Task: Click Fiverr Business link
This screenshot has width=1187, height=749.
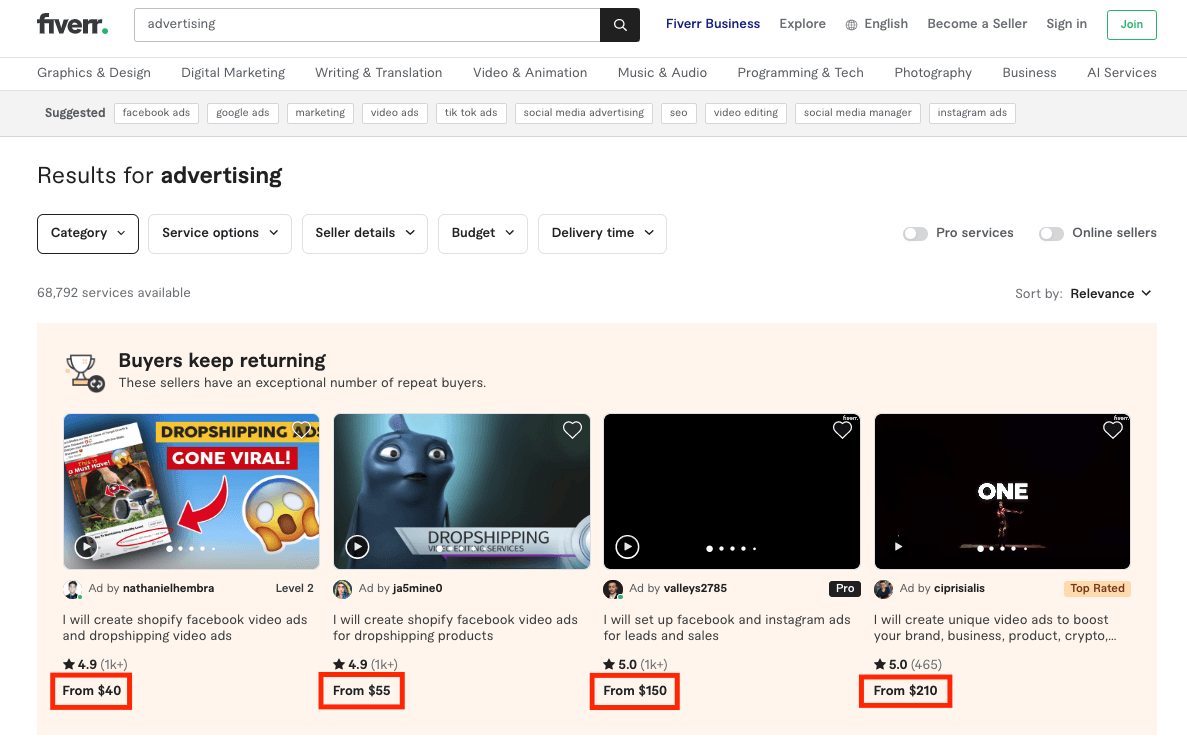Action: point(713,24)
